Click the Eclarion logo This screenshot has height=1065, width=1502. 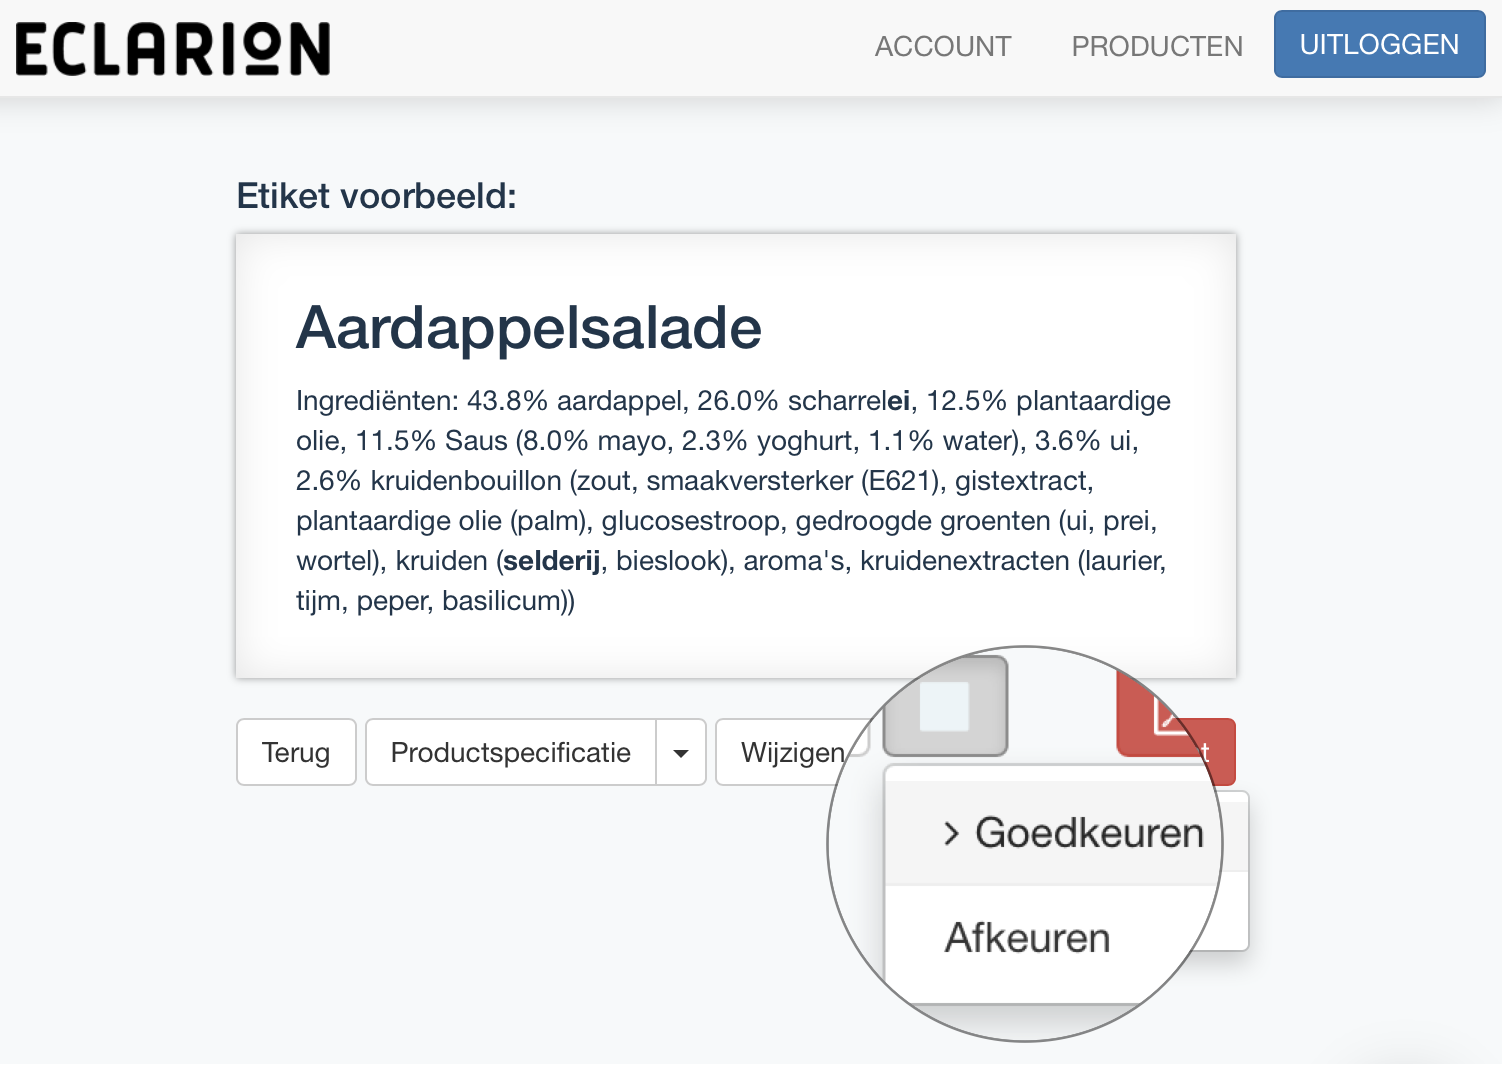tap(172, 49)
